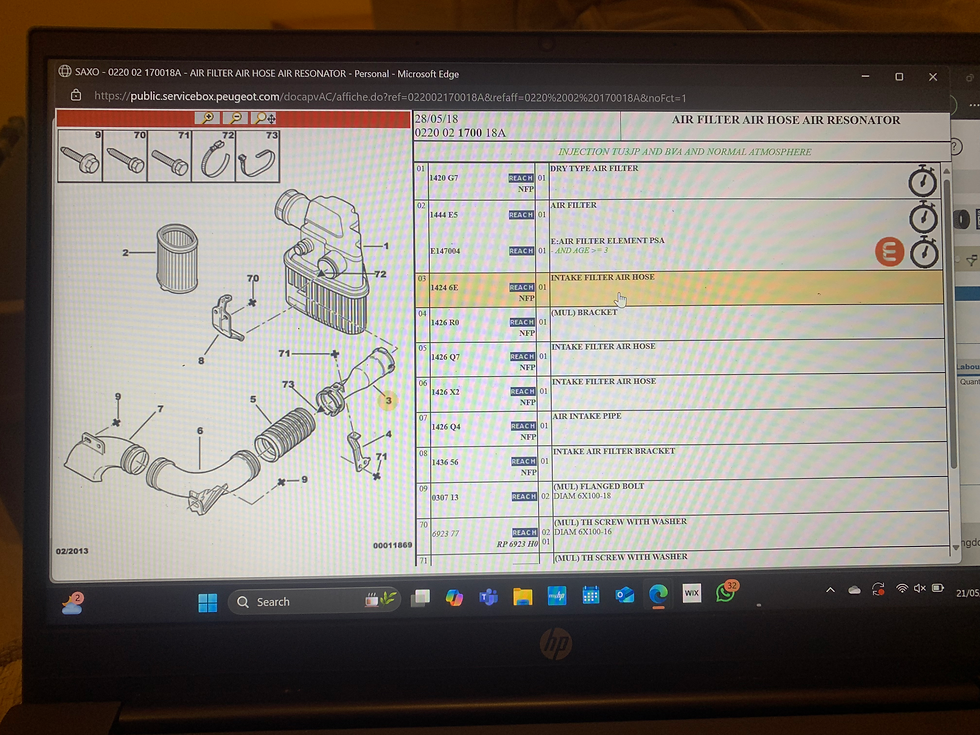The height and width of the screenshot is (735, 980).
Task: Click callout number 8 near the bracket
Action: (201, 361)
